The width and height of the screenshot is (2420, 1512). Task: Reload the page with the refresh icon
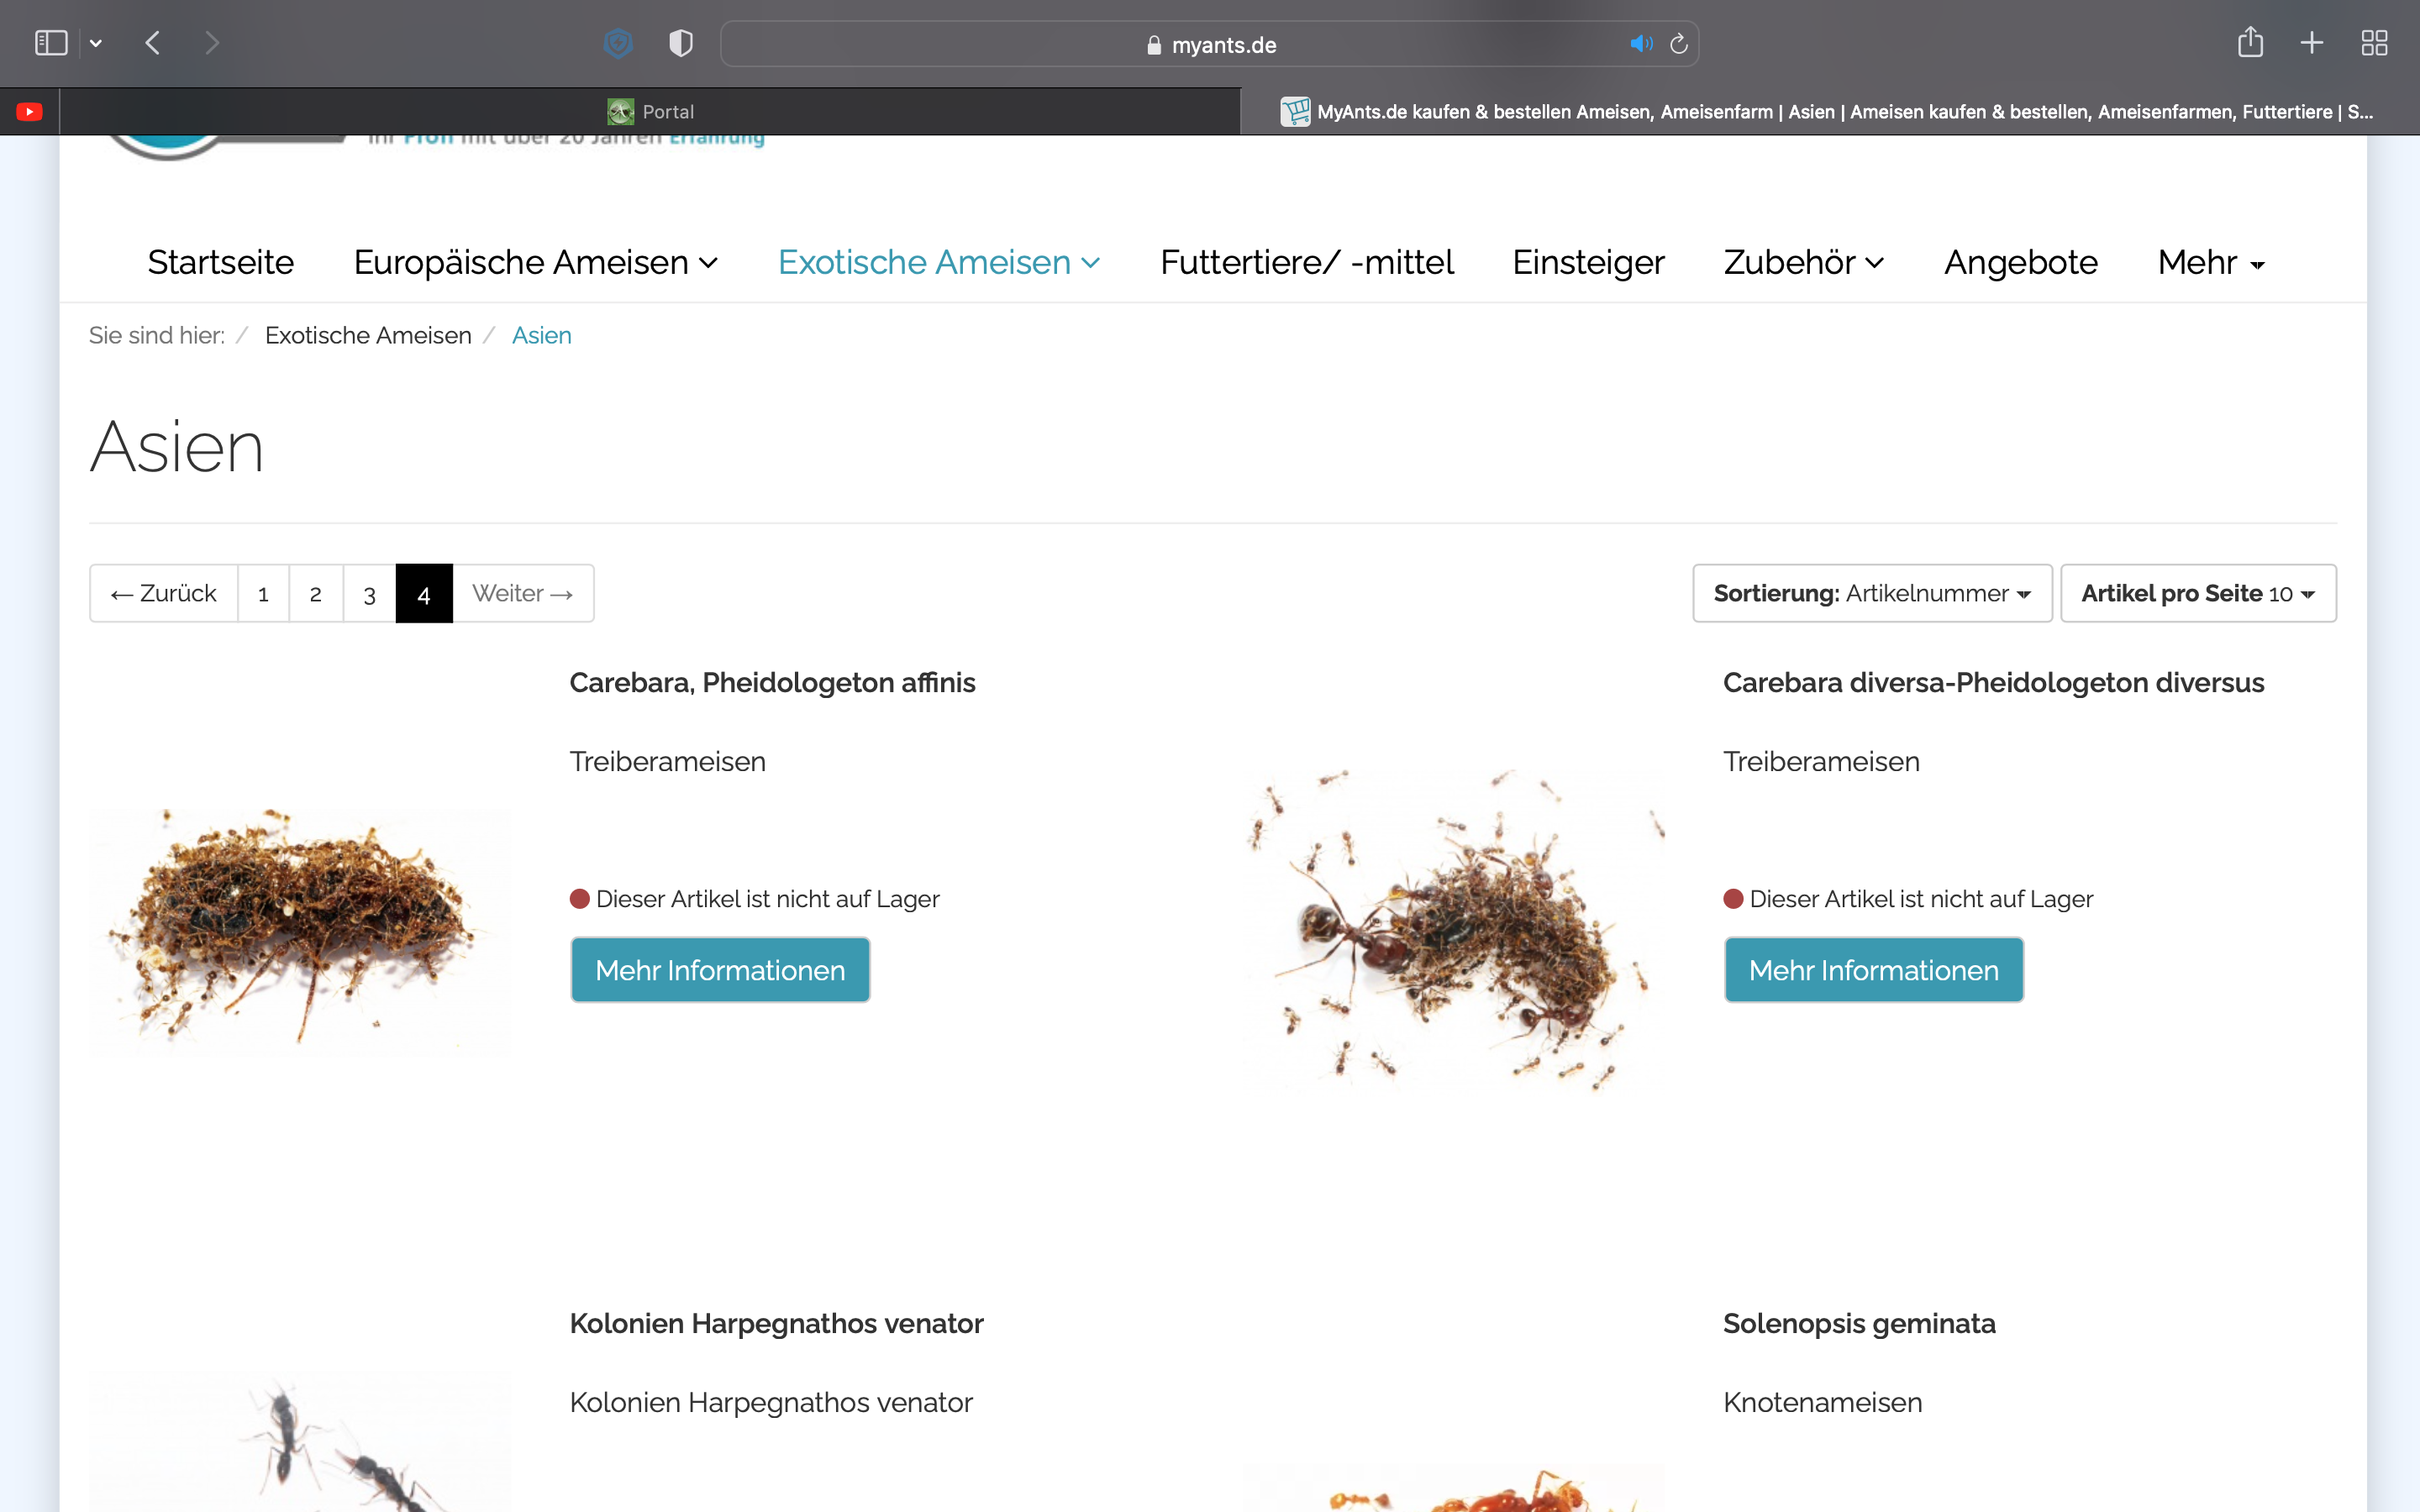(1679, 44)
